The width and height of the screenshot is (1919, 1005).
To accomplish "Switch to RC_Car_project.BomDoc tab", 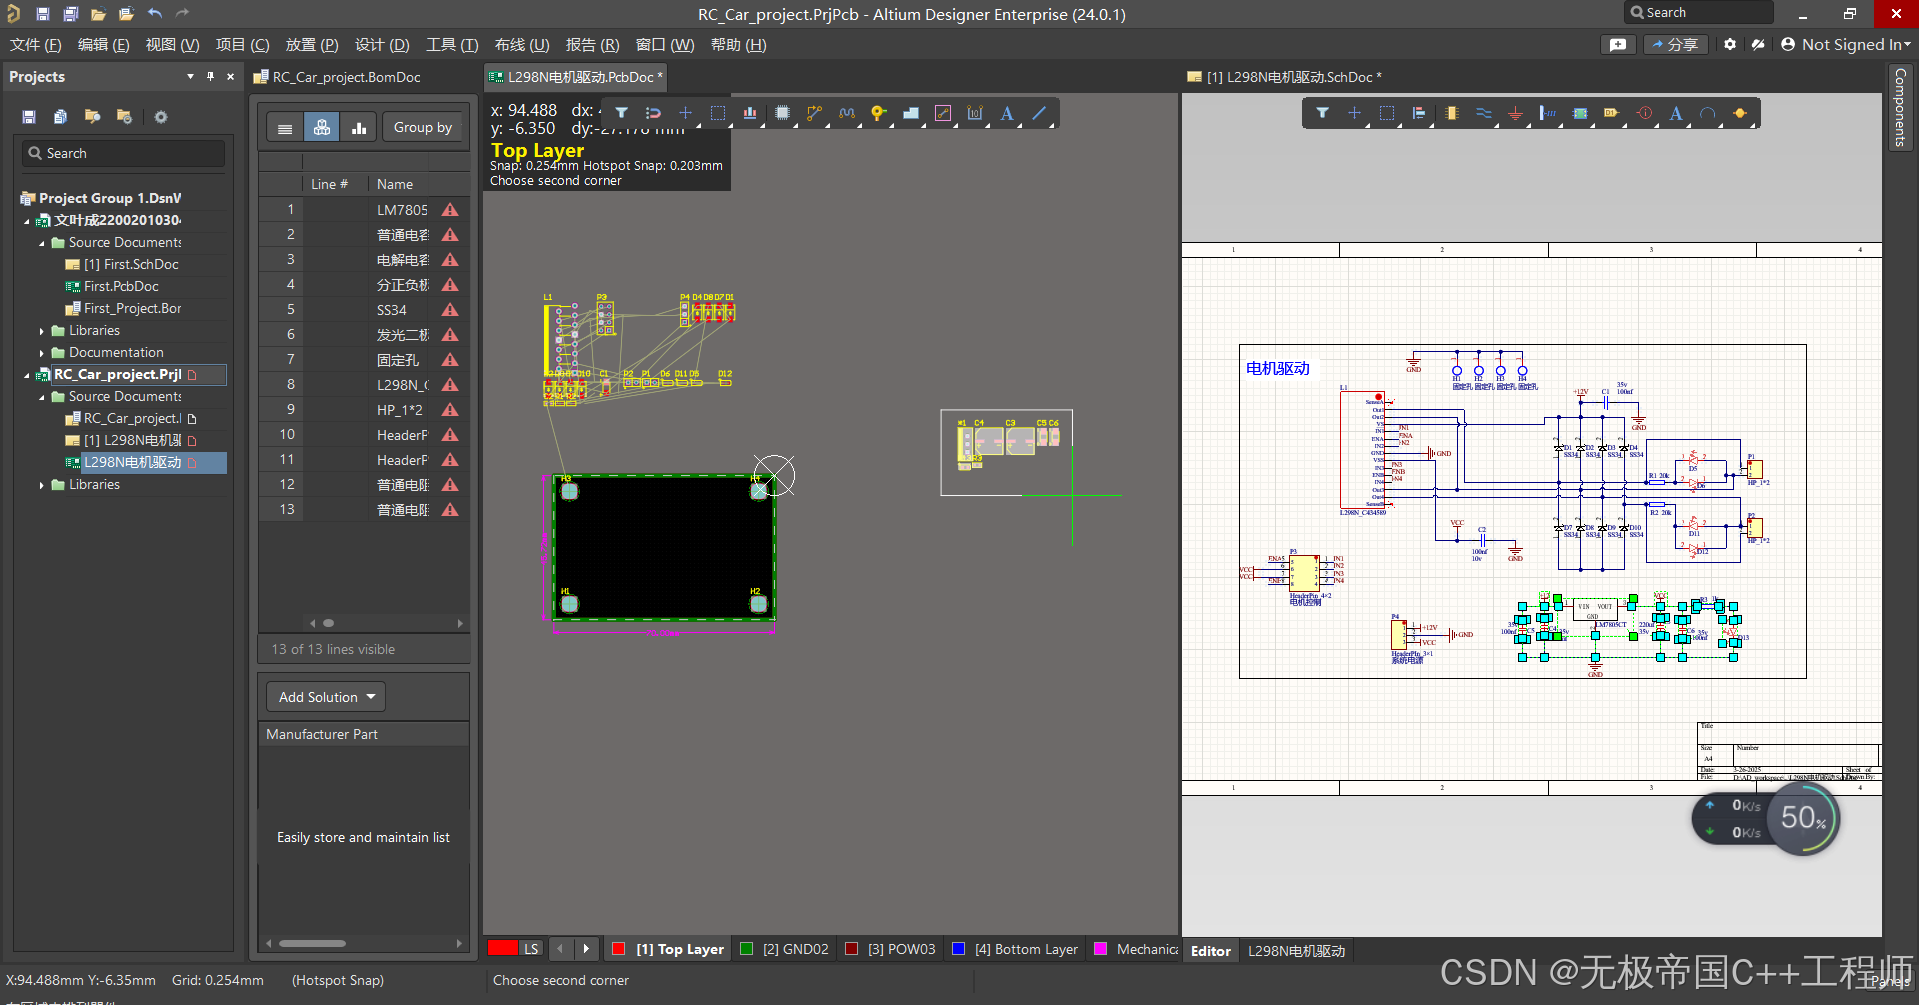I will (x=337, y=77).
